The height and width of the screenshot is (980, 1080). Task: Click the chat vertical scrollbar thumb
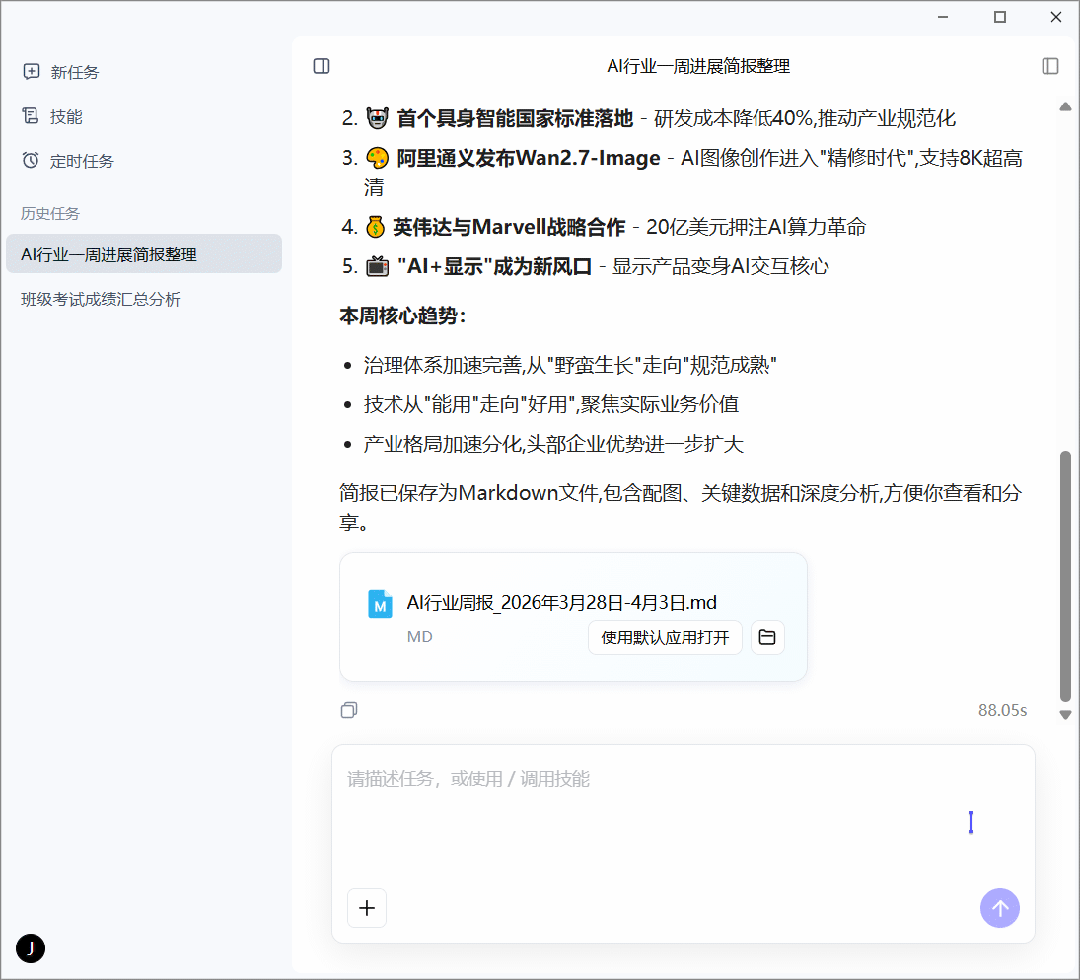click(x=1065, y=576)
